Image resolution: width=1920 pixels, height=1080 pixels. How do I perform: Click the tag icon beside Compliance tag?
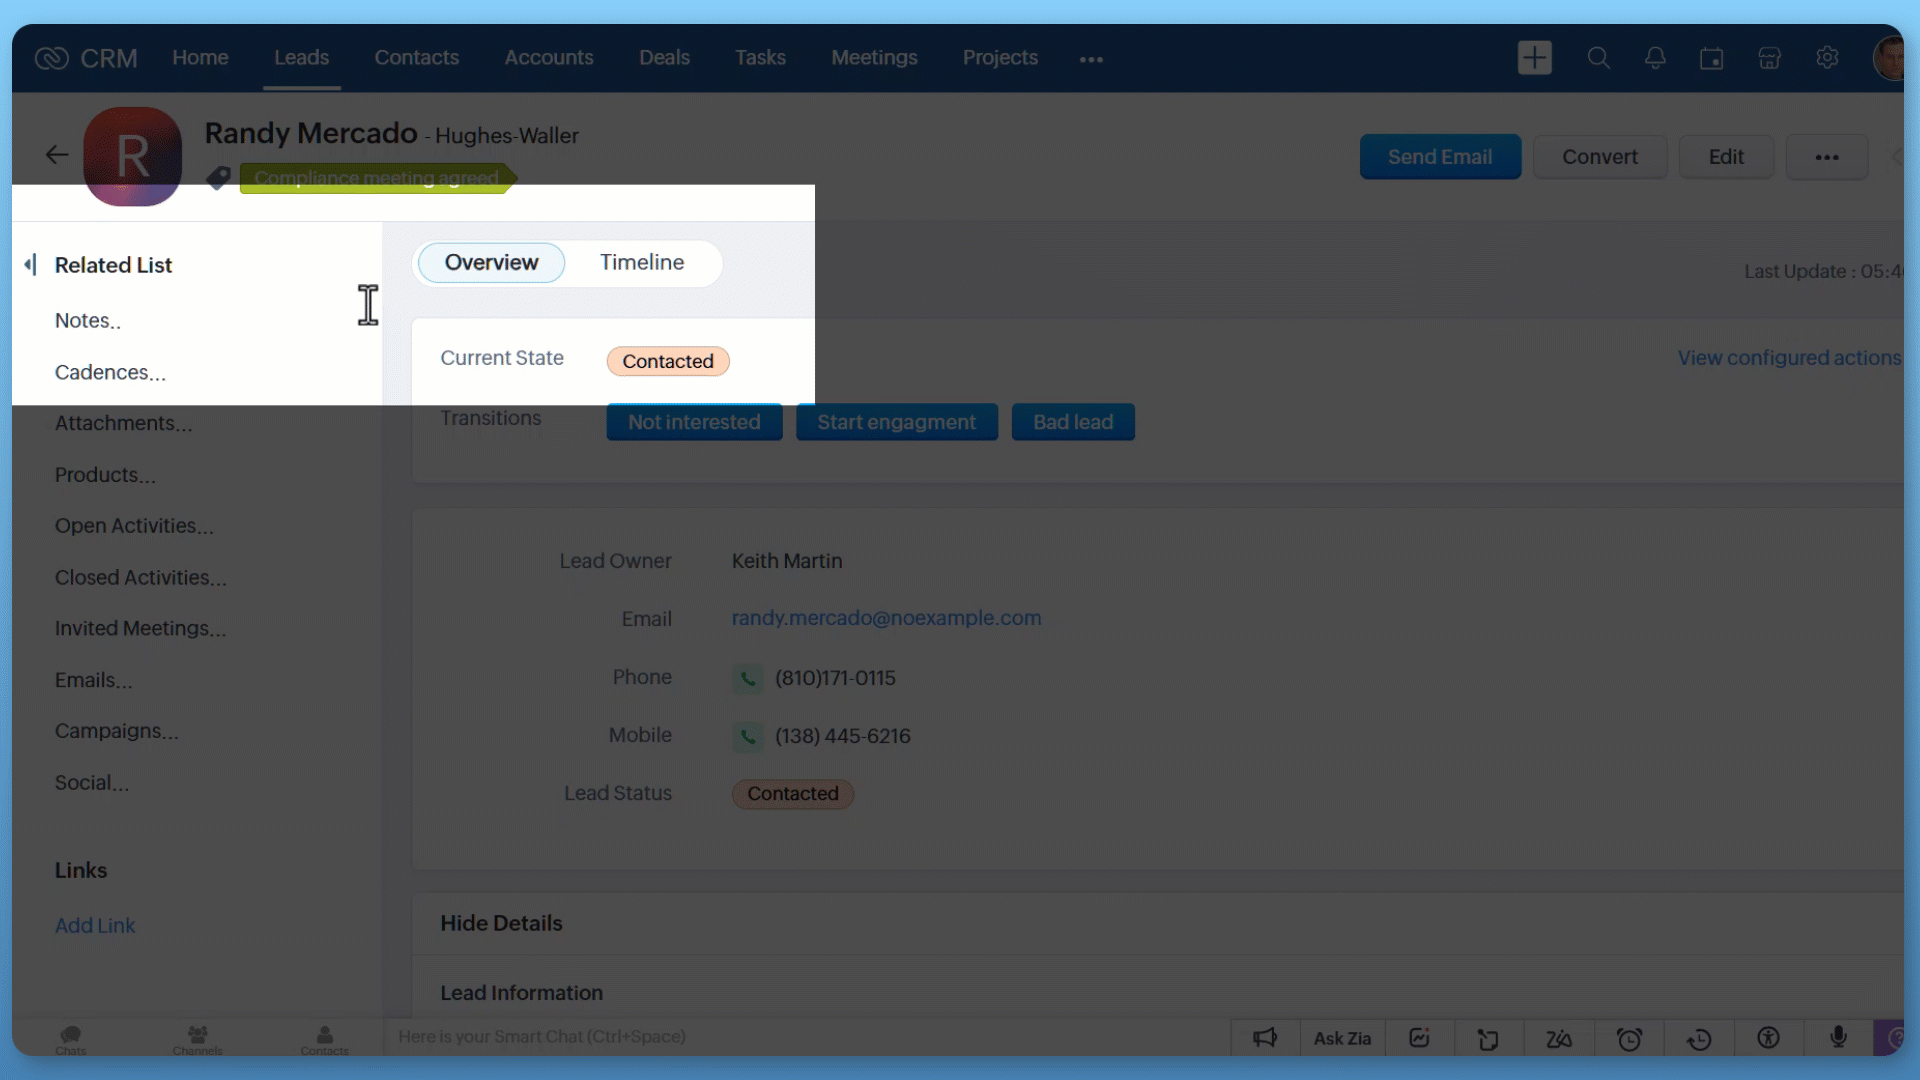(218, 178)
